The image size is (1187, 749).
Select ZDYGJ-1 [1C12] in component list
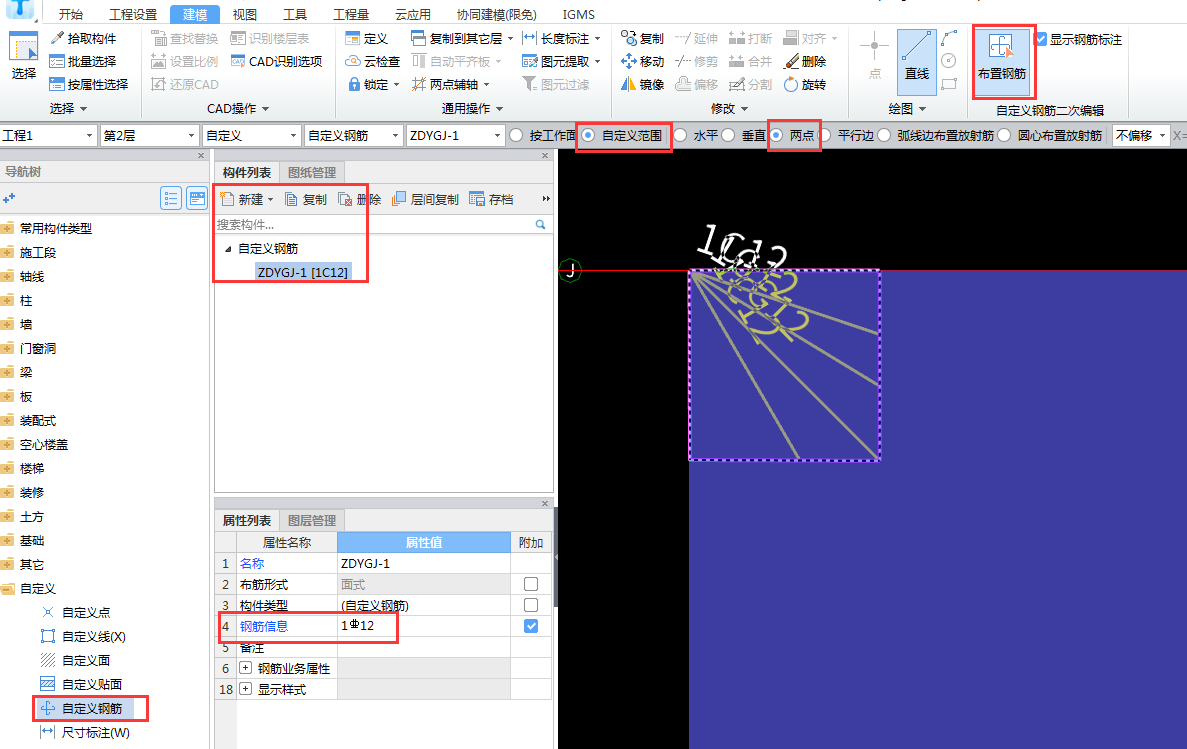point(303,272)
